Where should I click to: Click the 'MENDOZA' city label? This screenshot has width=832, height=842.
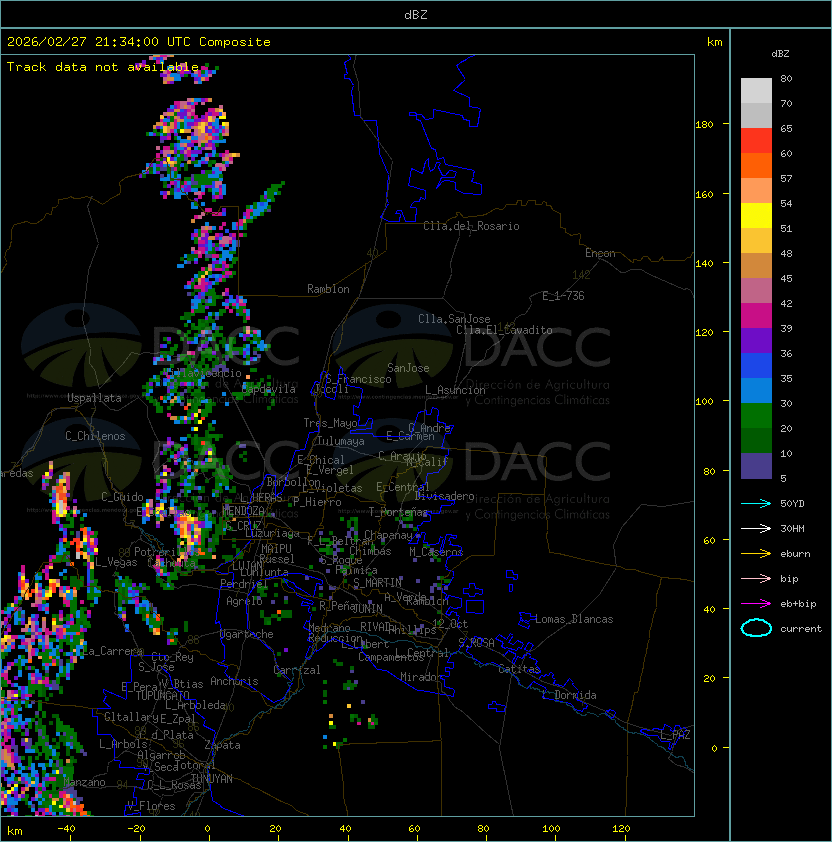tap(243, 510)
